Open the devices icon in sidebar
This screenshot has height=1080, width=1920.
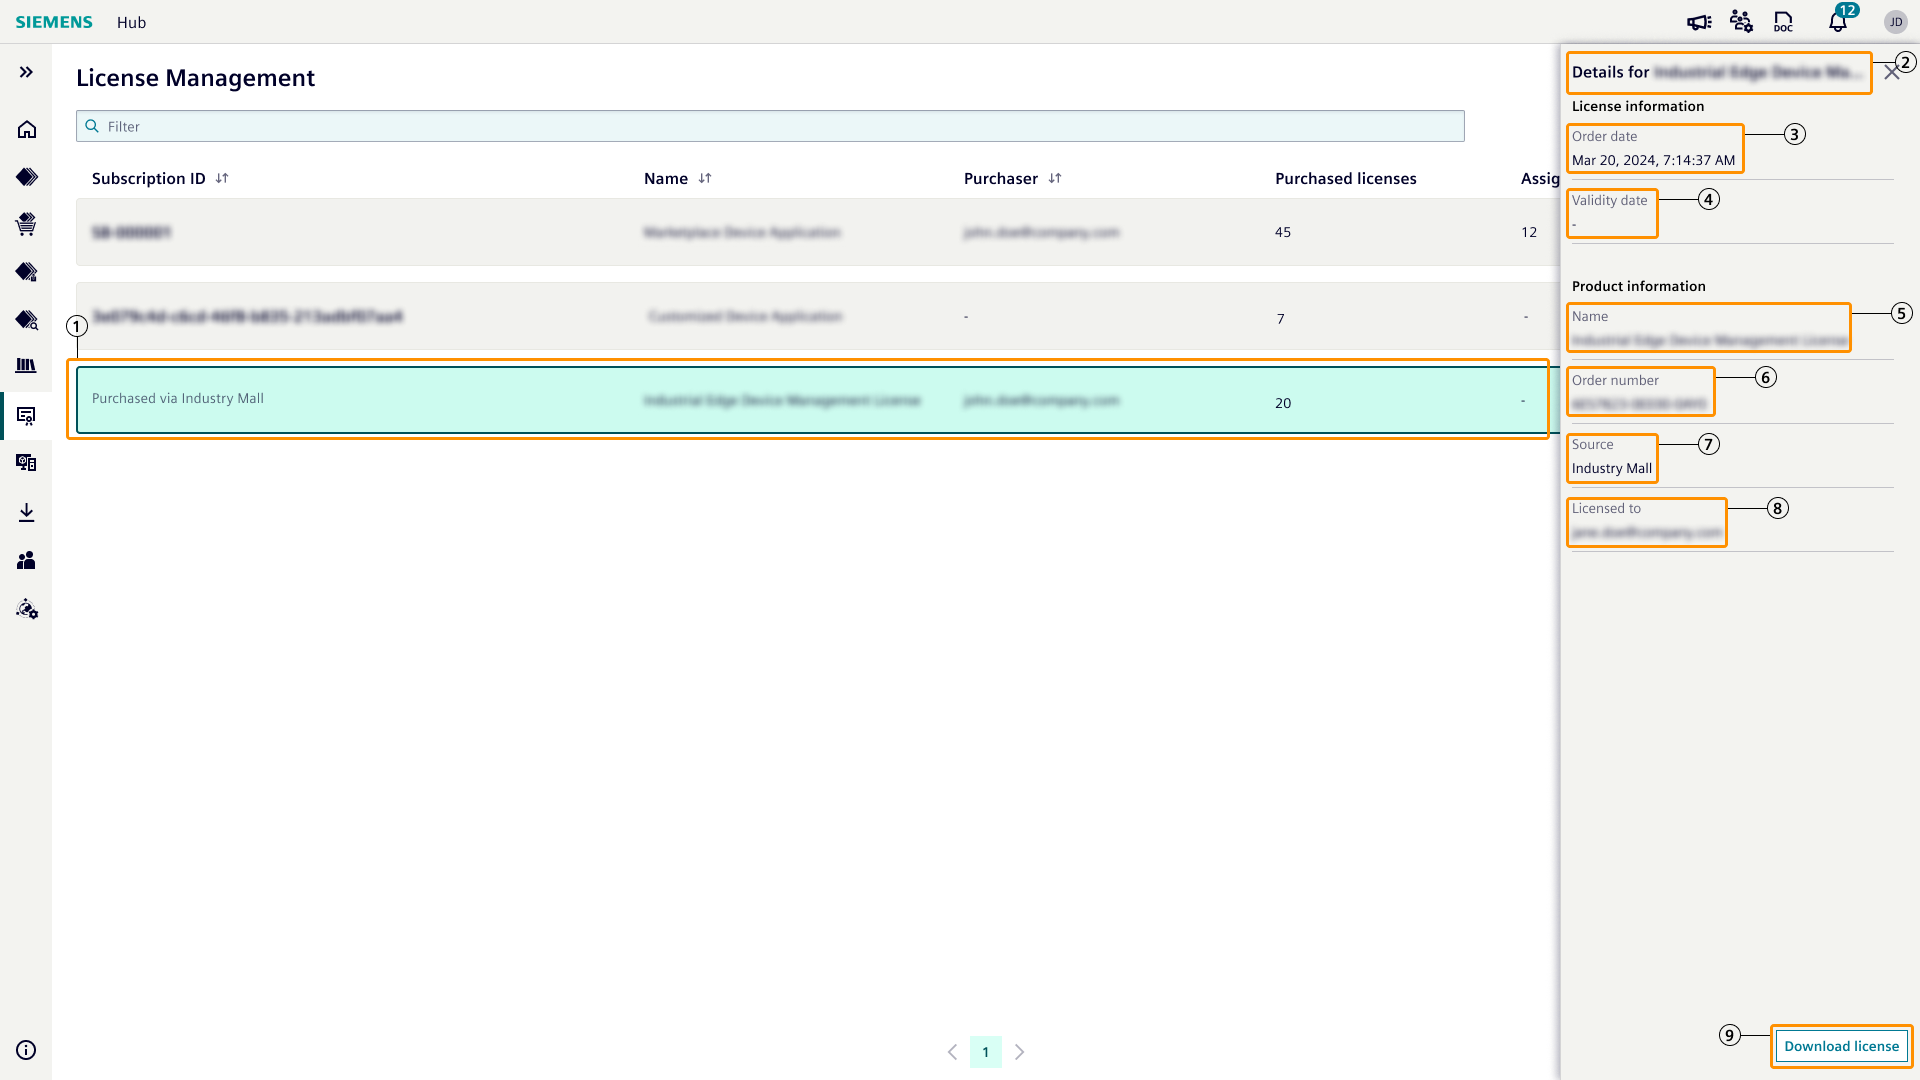point(27,463)
